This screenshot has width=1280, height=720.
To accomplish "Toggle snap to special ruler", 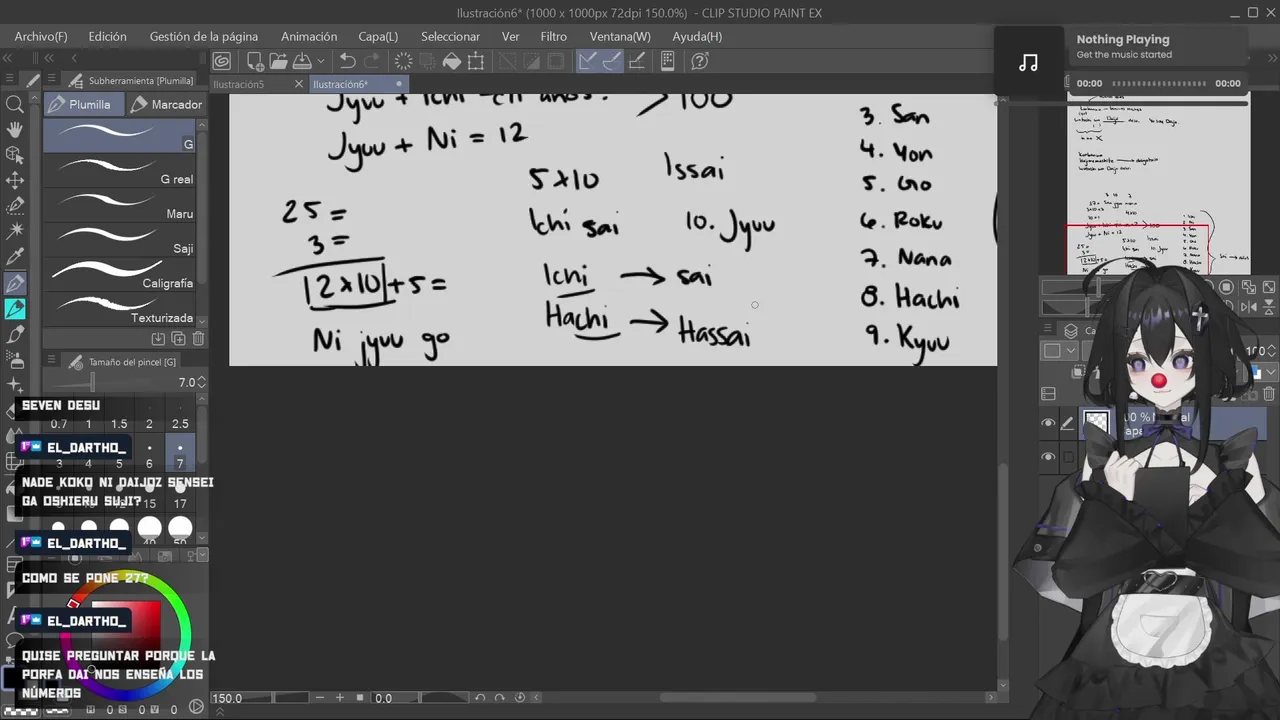I will pos(612,61).
